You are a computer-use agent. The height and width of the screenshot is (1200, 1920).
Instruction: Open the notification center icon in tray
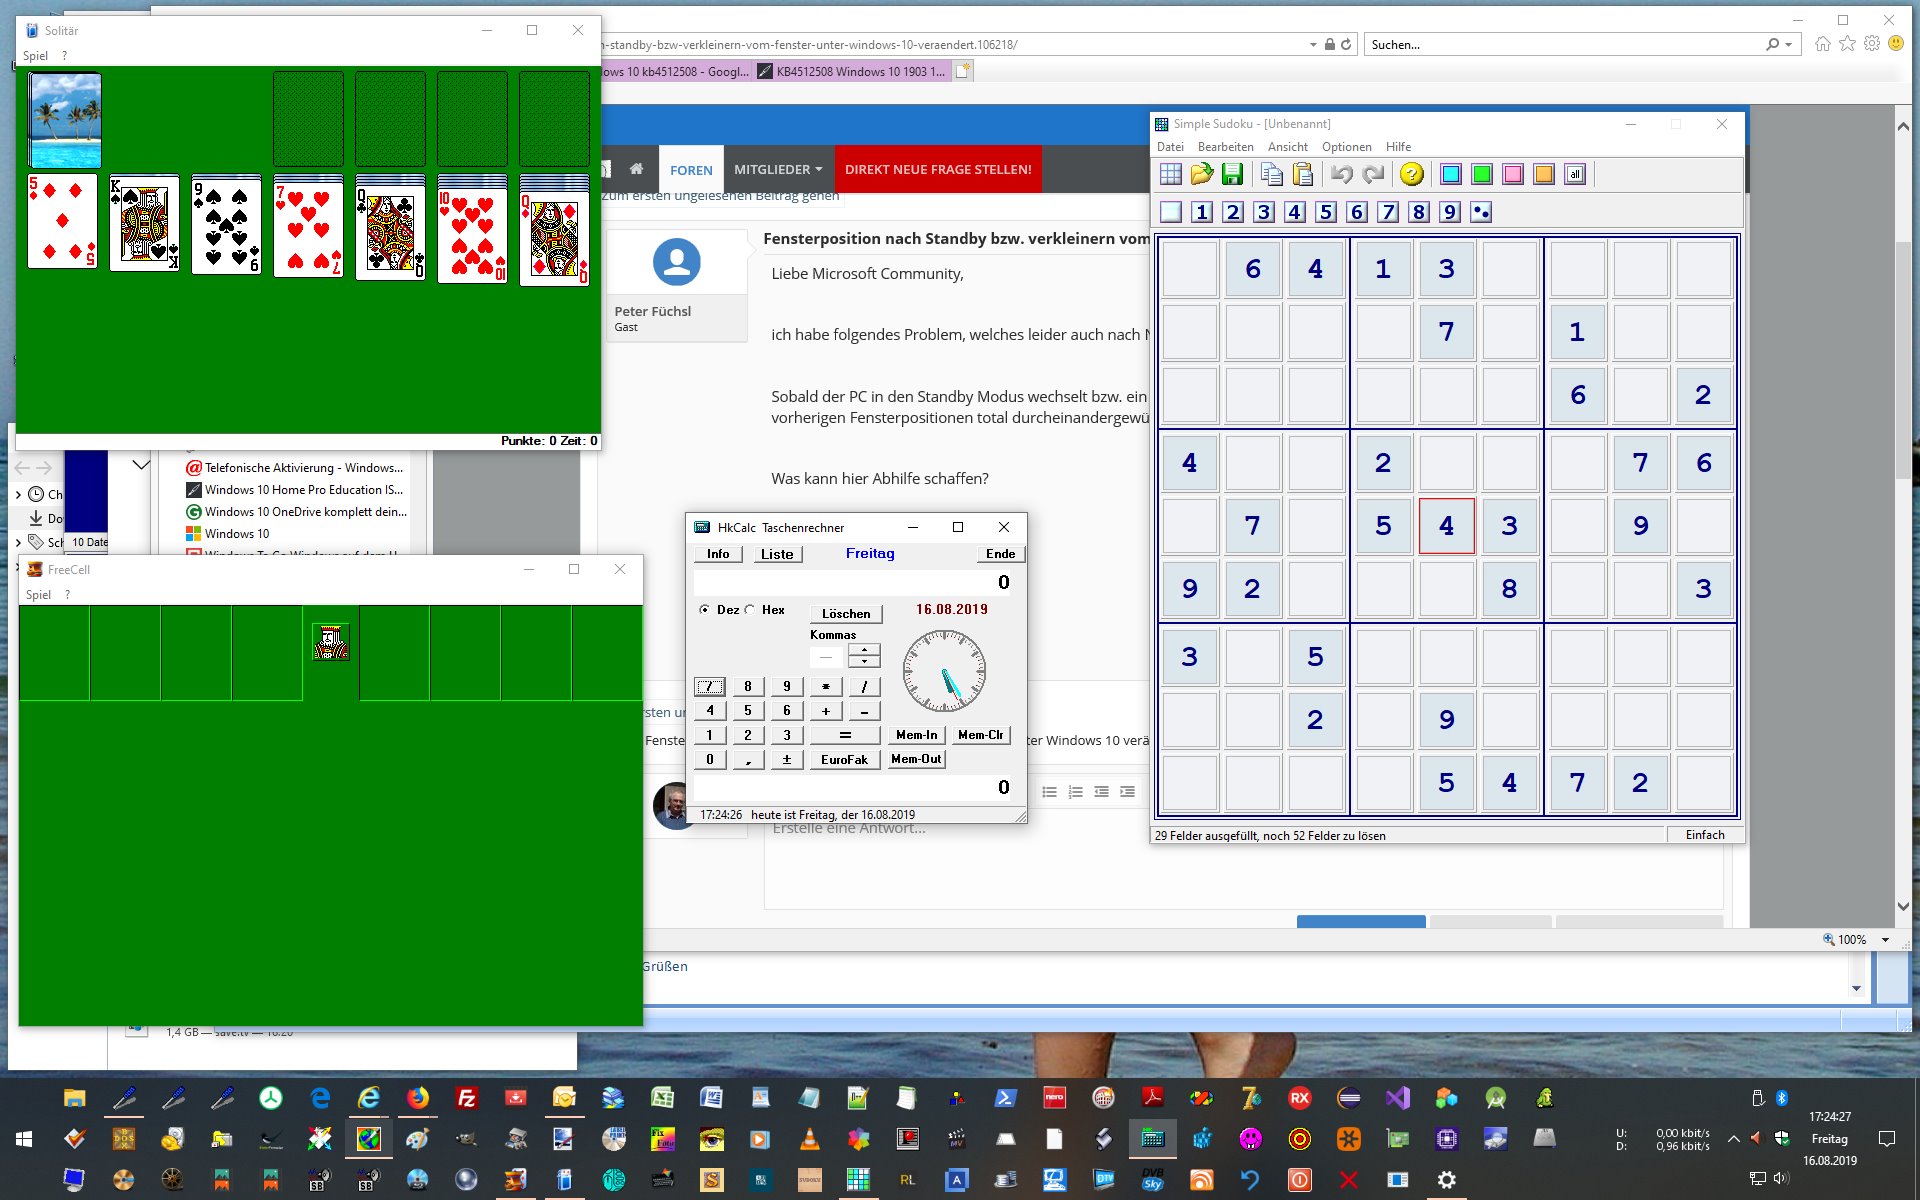pos(1887,1139)
